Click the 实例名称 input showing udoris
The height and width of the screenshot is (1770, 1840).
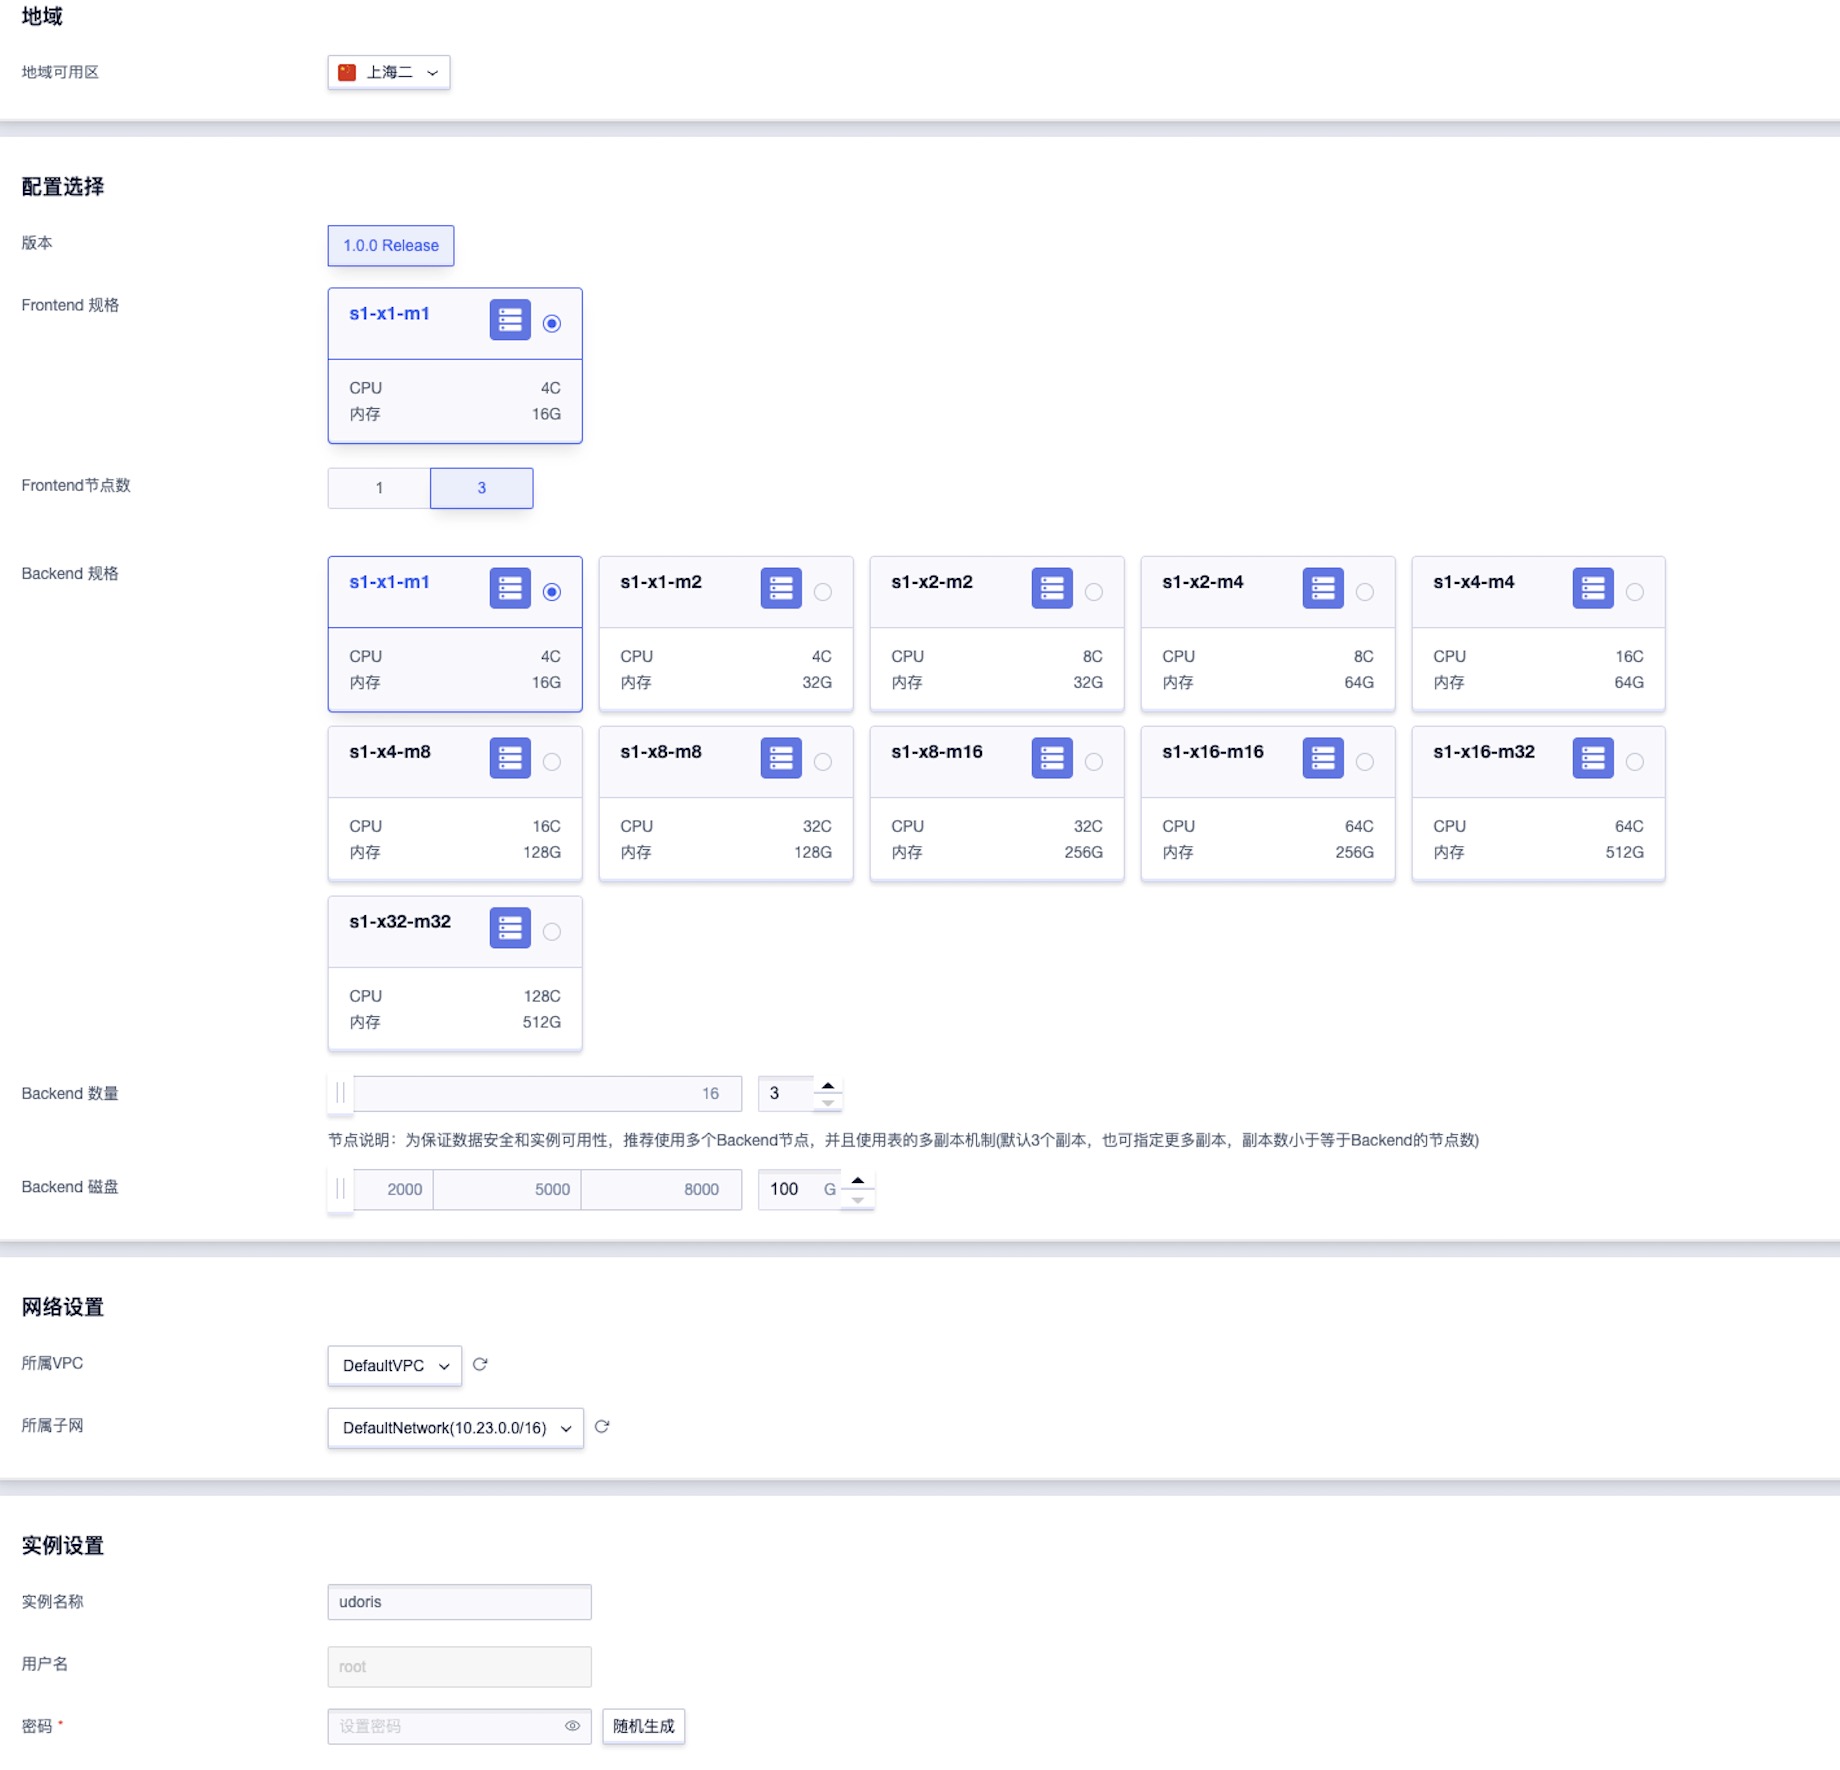click(x=458, y=1602)
